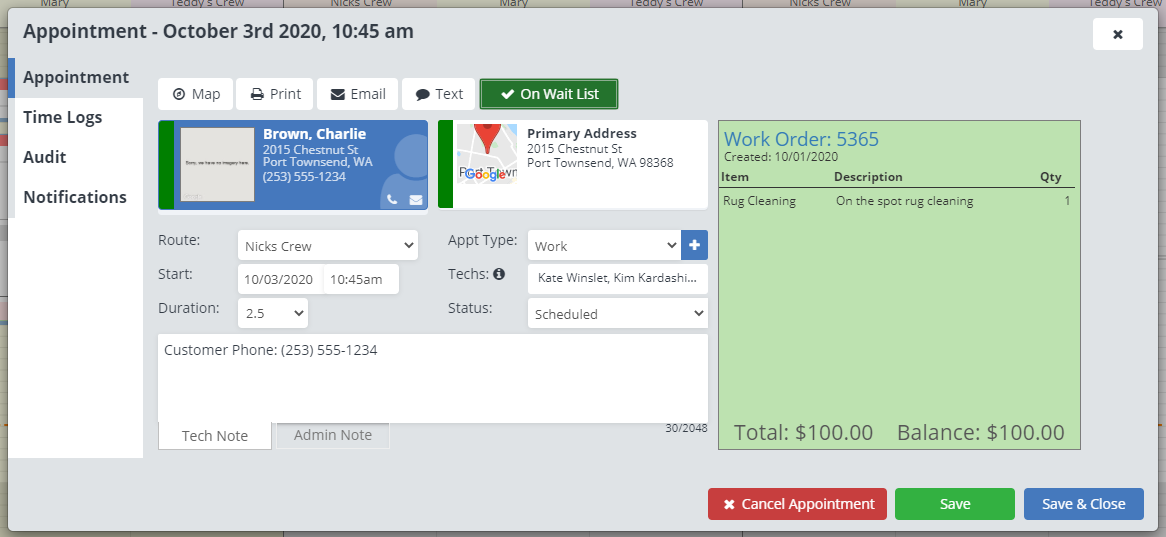Switch to the Time Logs tab
1166x537 pixels.
(63, 117)
